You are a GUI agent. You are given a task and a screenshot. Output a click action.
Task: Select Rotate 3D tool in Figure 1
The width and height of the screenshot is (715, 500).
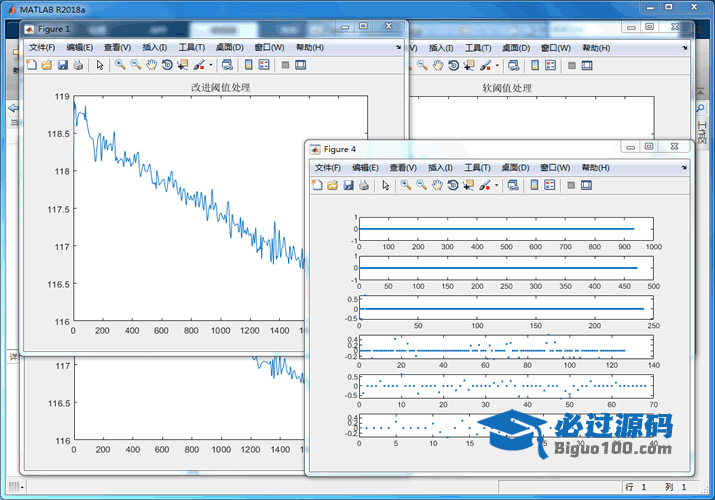point(167,65)
